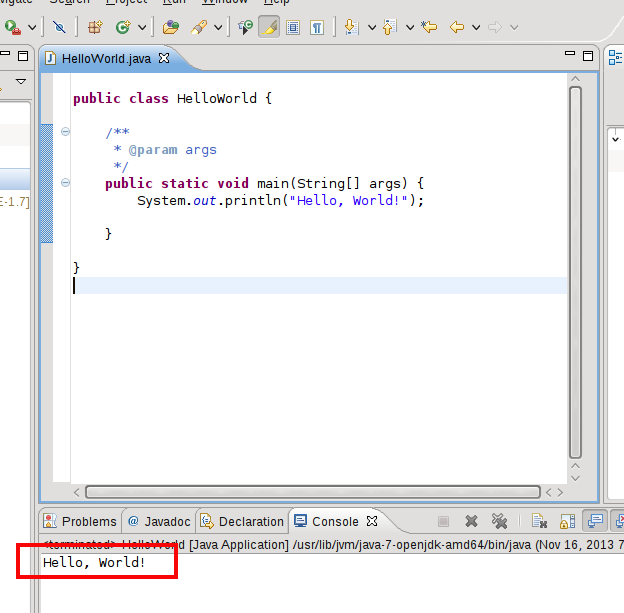
Task: Click the '@param args' comment text
Action: (x=173, y=150)
